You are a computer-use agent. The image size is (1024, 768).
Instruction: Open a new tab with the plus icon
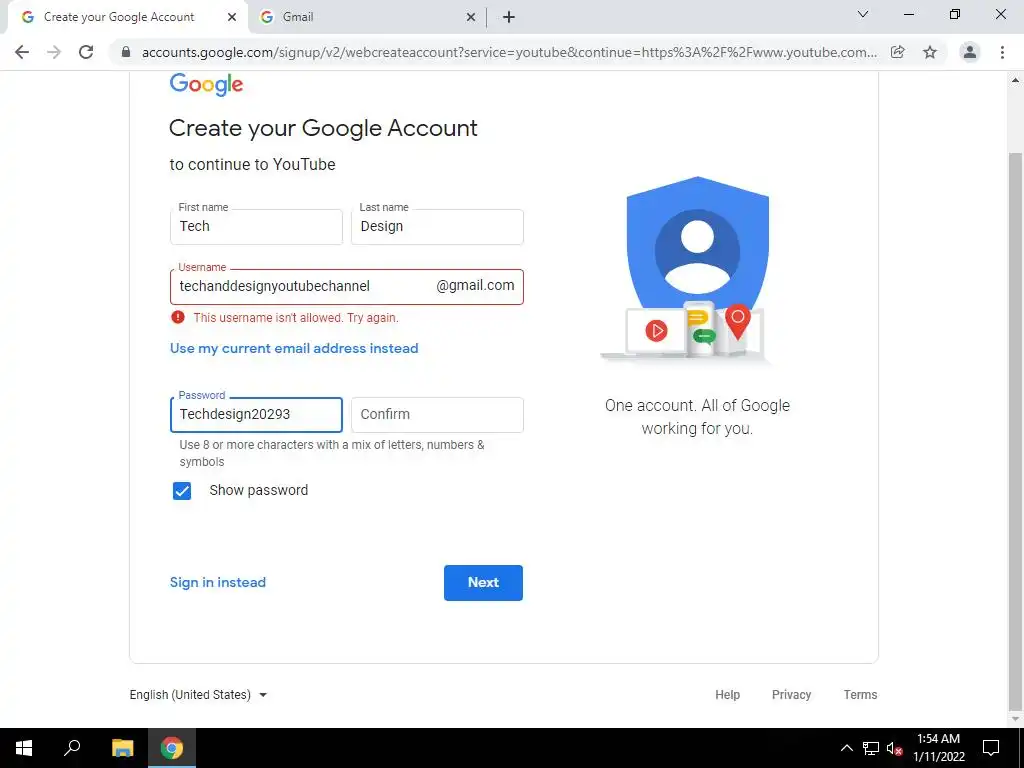pyautogui.click(x=509, y=17)
